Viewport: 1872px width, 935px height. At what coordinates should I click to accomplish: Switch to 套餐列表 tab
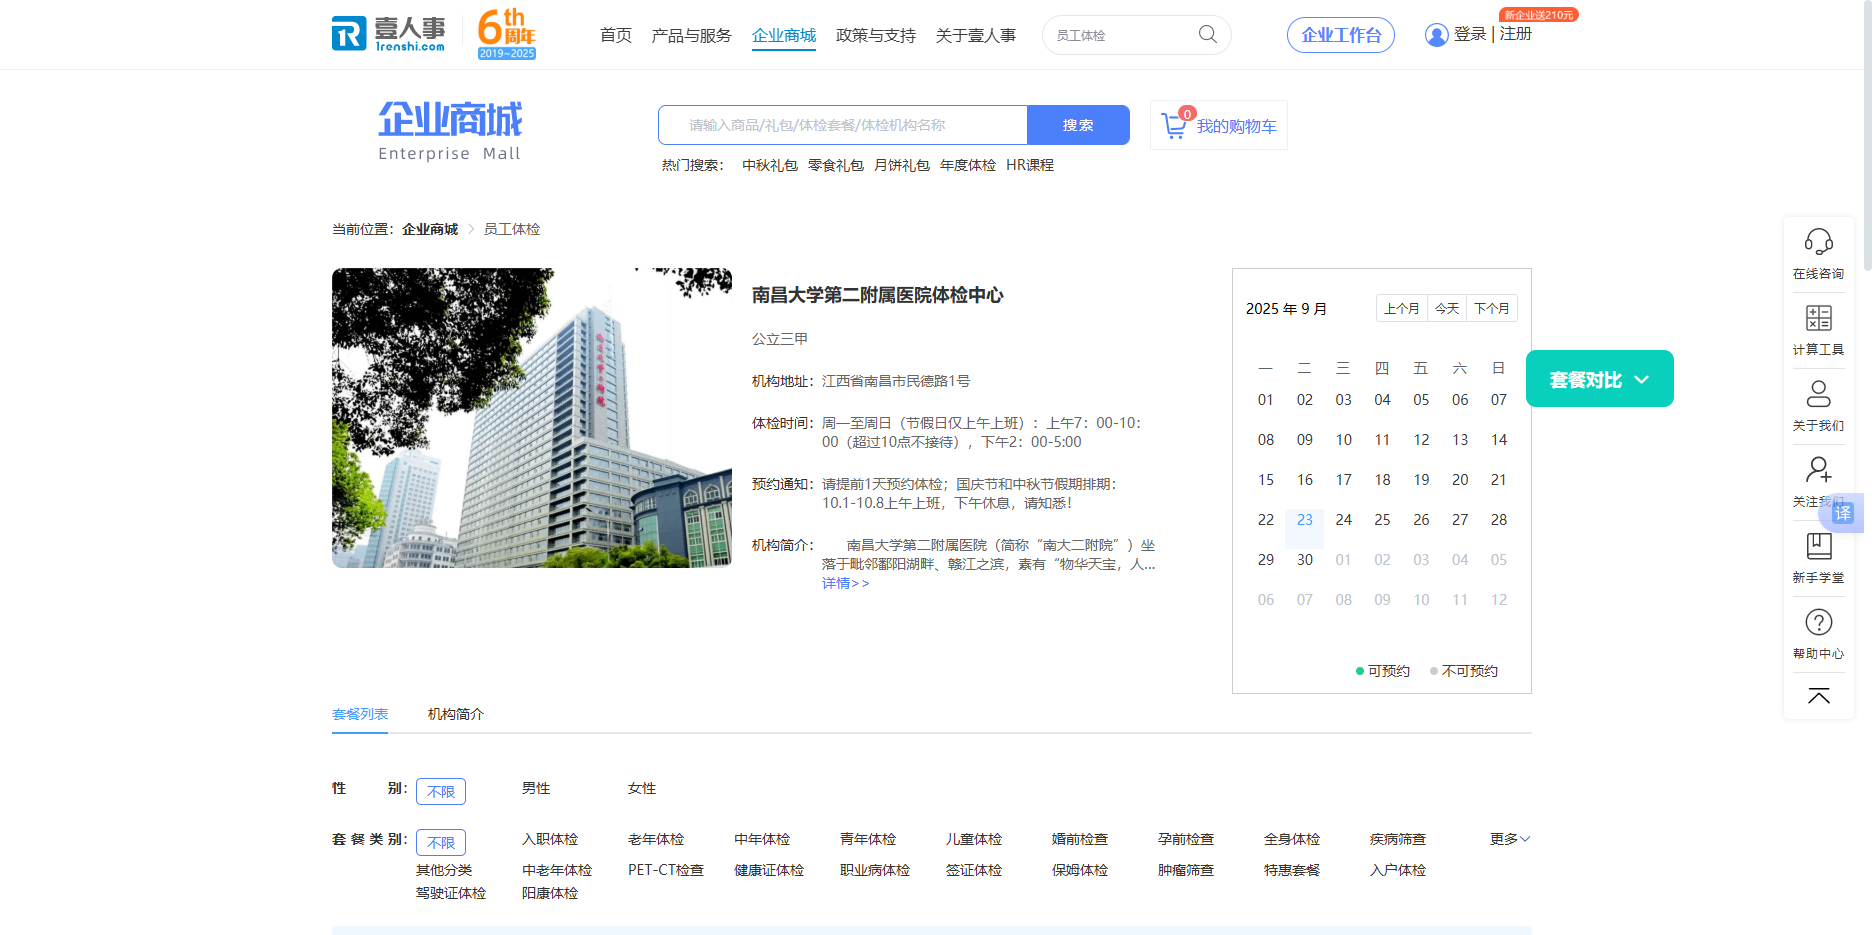pyautogui.click(x=360, y=714)
